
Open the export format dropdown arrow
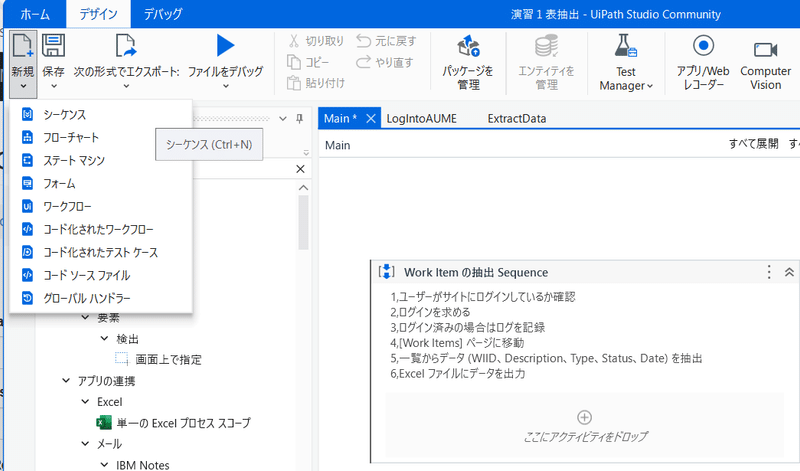click(126, 86)
